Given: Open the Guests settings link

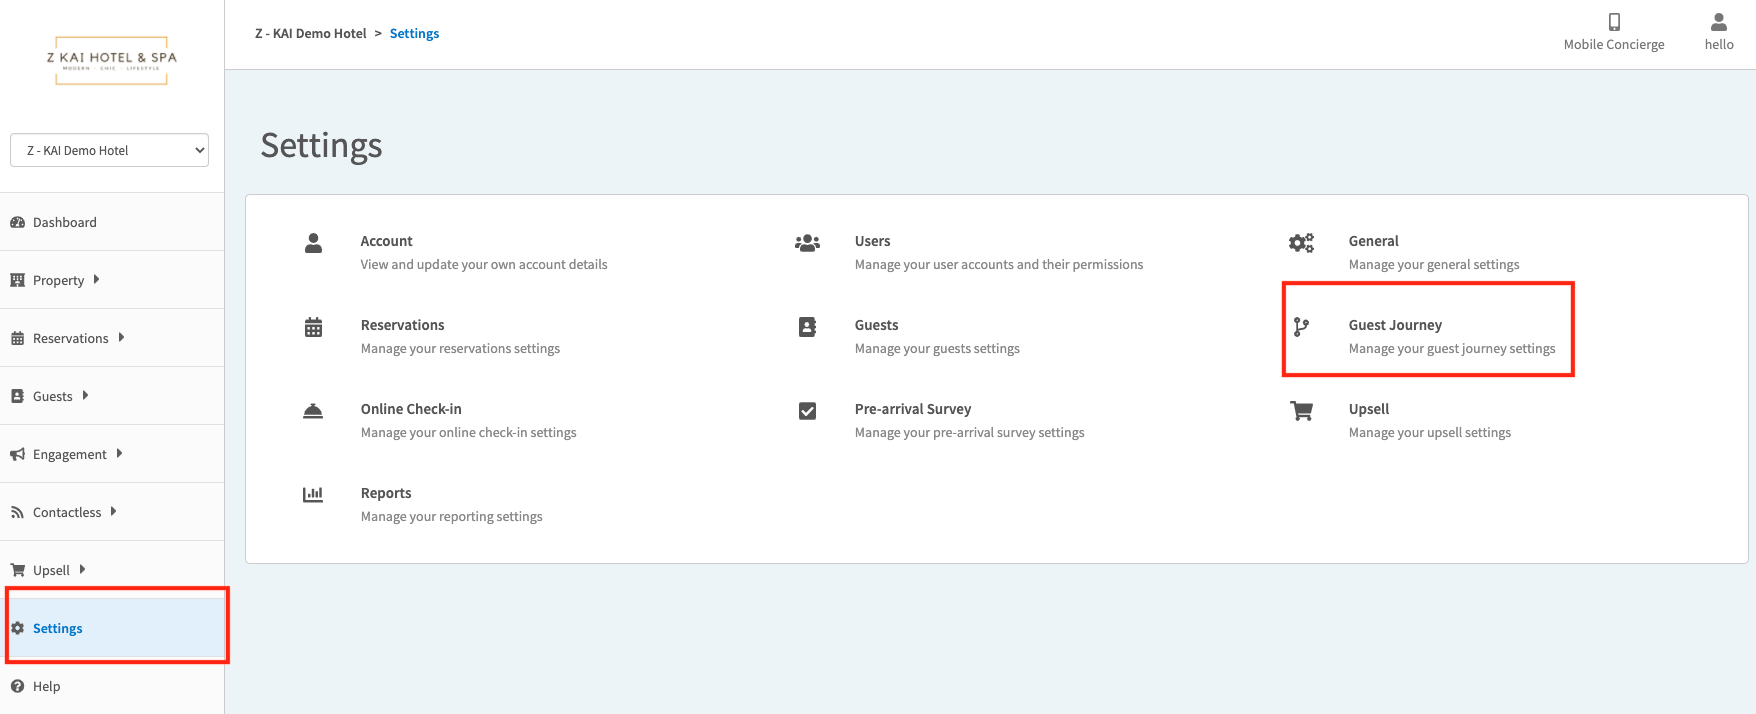Looking at the screenshot, I should pyautogui.click(x=876, y=325).
